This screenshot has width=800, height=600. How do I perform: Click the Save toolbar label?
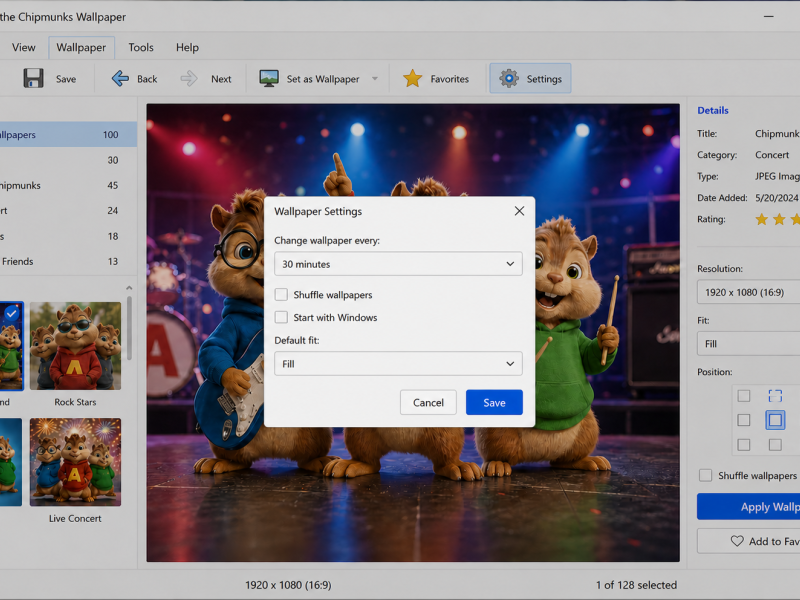coord(66,79)
